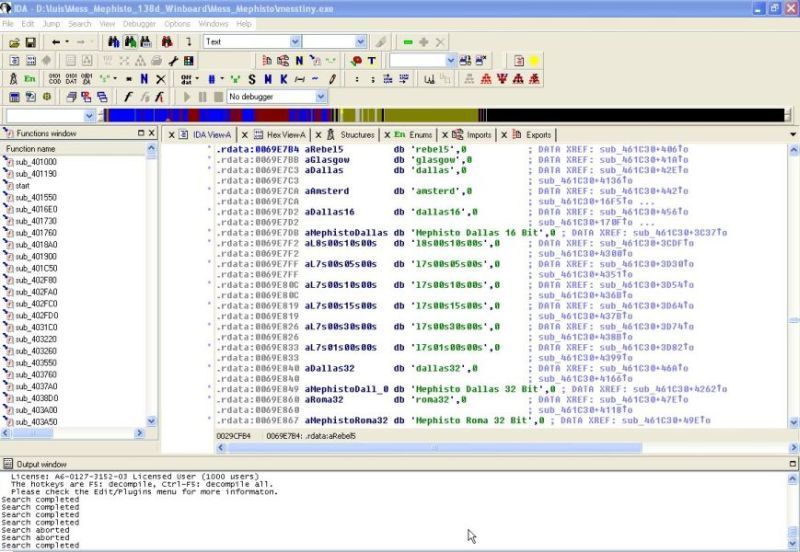The height and width of the screenshot is (552, 800).
Task: Open the Text search type dropdown
Action: pyautogui.click(x=295, y=42)
